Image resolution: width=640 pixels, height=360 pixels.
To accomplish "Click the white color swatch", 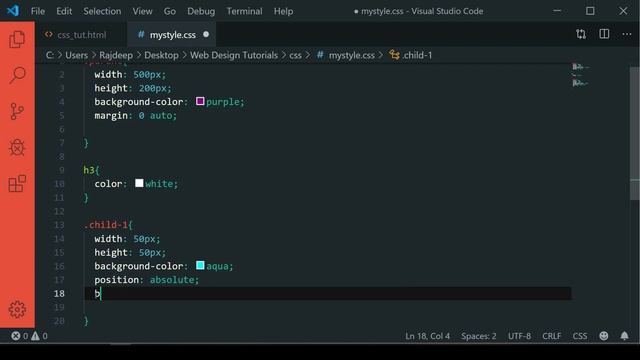I will click(139, 183).
